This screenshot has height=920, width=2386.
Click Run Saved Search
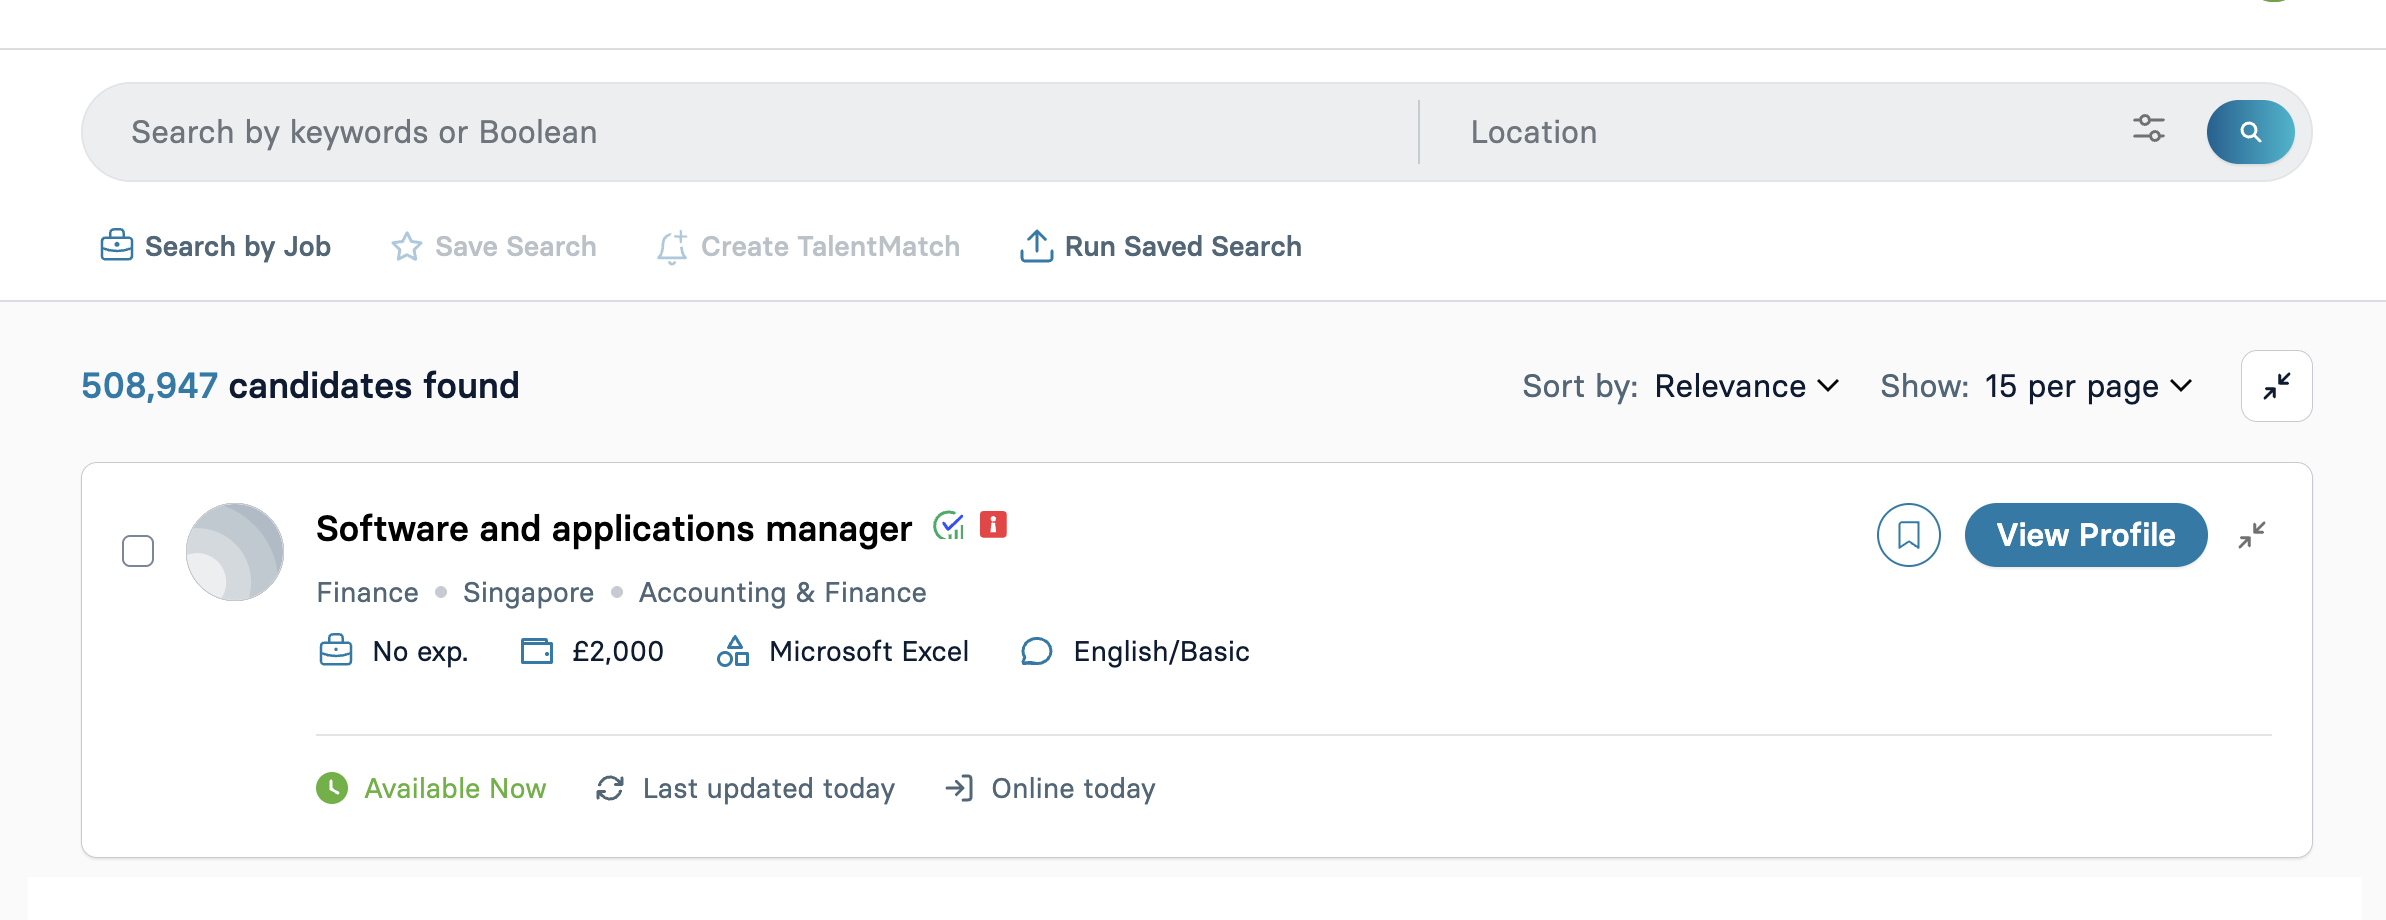coord(1160,246)
